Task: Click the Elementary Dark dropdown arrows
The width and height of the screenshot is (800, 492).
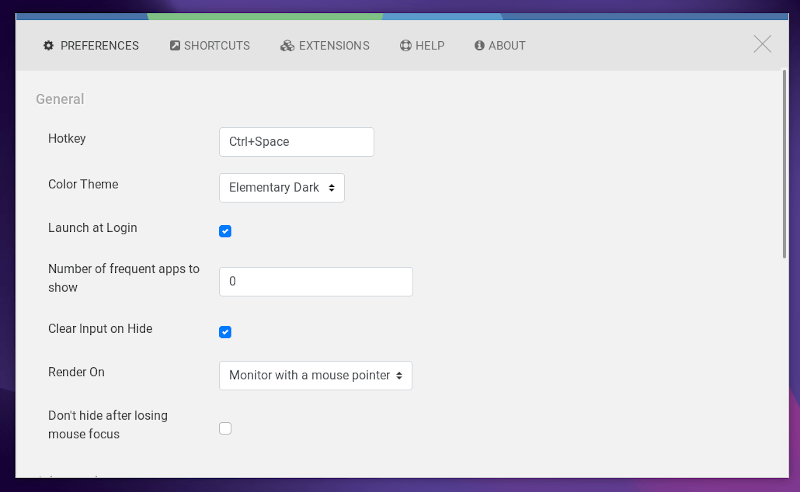Action: pyautogui.click(x=332, y=188)
